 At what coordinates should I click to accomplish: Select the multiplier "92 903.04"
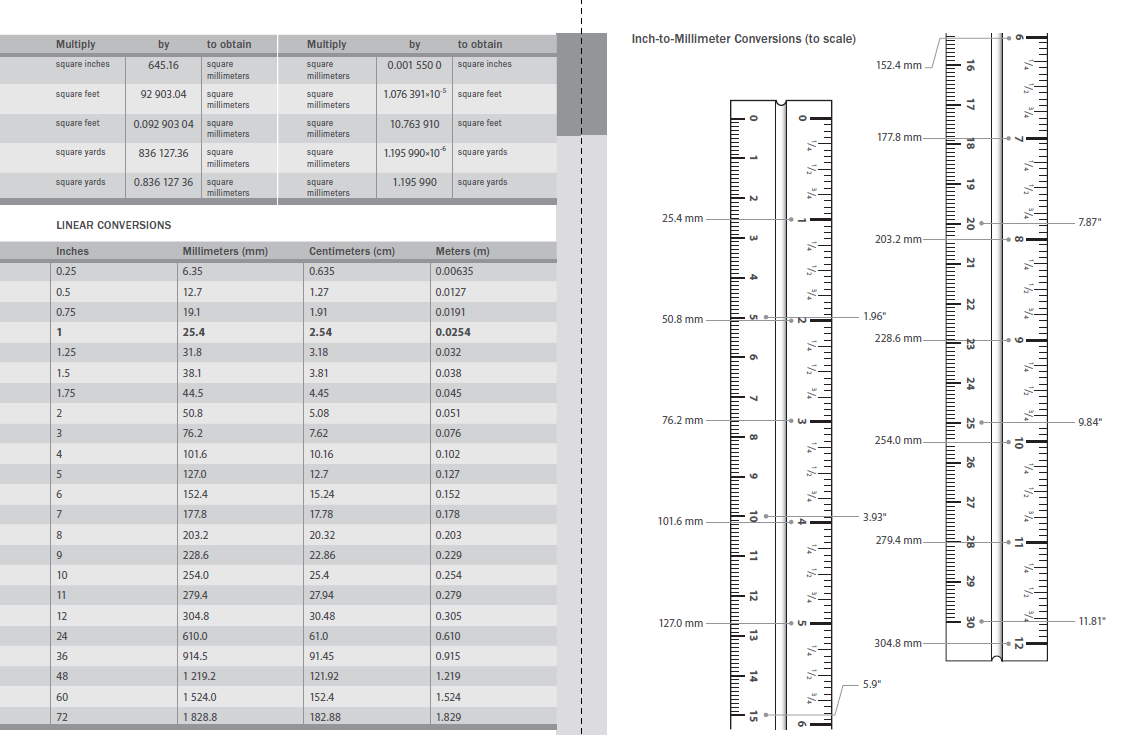pyautogui.click(x=163, y=94)
